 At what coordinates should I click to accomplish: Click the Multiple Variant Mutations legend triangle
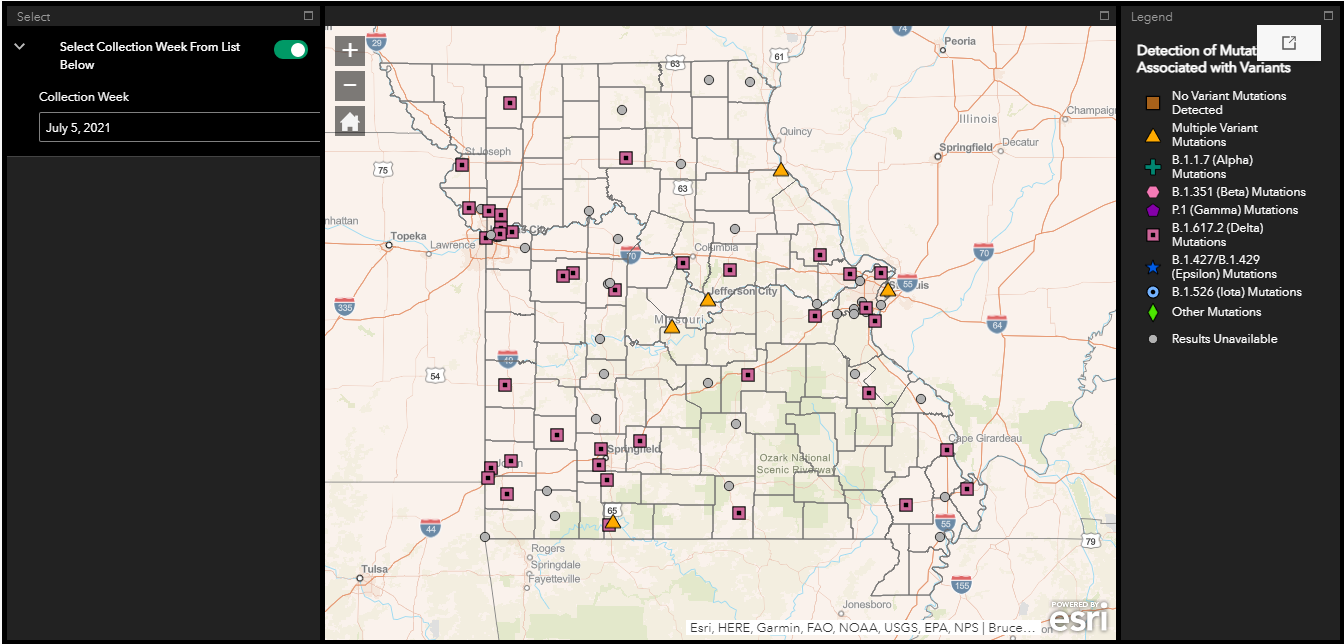coord(1153,135)
